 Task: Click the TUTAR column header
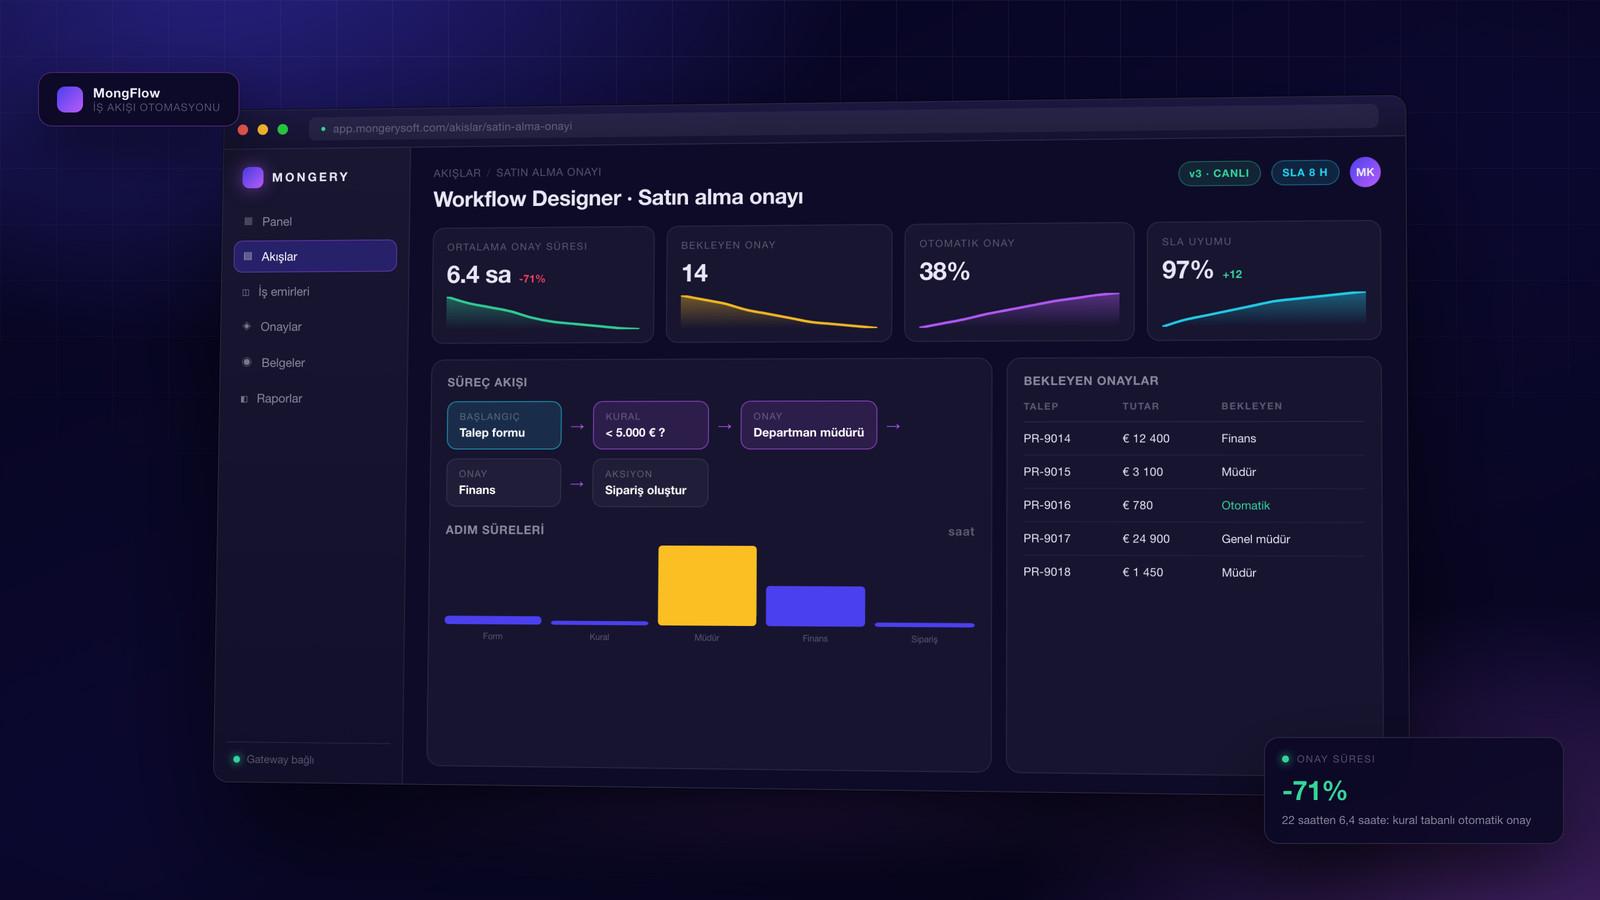click(x=1141, y=406)
